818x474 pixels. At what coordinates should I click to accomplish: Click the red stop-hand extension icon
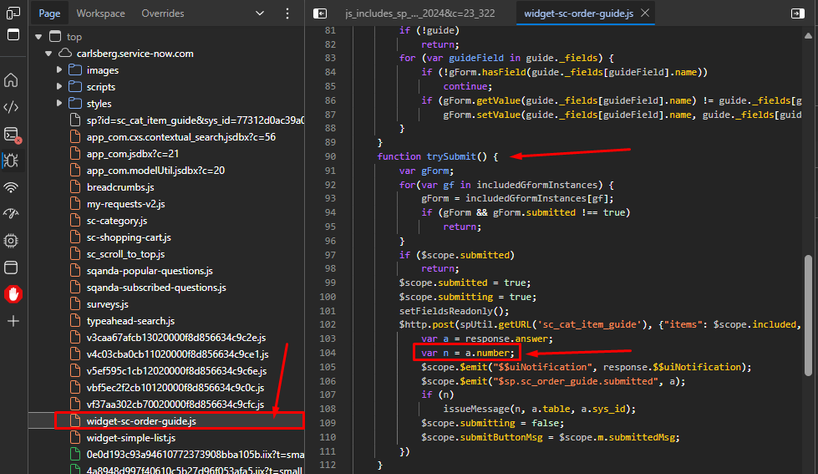click(13, 294)
